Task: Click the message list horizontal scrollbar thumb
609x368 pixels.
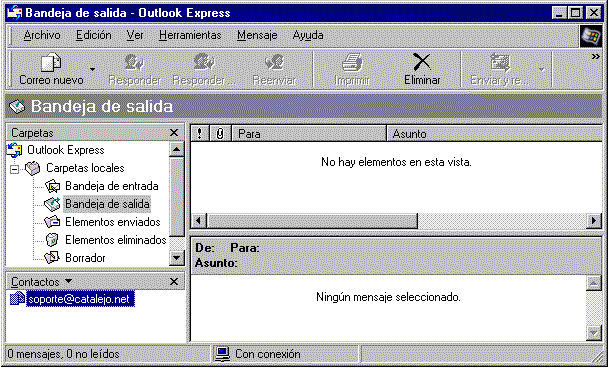Action: click(x=311, y=221)
